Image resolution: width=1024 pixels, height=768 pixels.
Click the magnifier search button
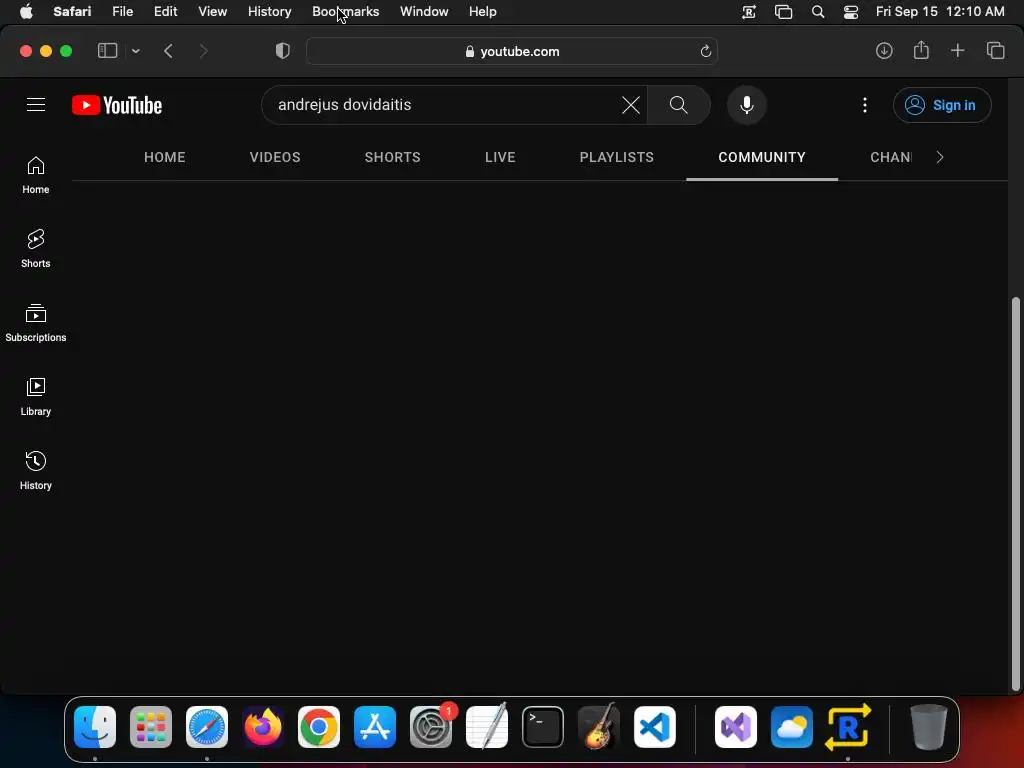click(x=679, y=104)
